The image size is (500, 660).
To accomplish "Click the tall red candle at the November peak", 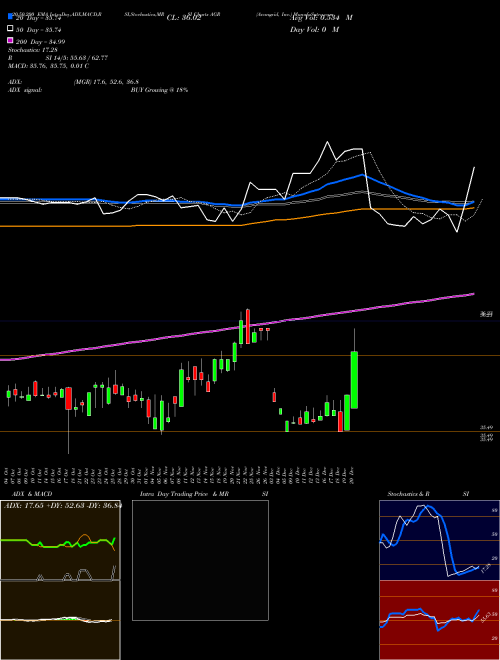I will pos(248,327).
